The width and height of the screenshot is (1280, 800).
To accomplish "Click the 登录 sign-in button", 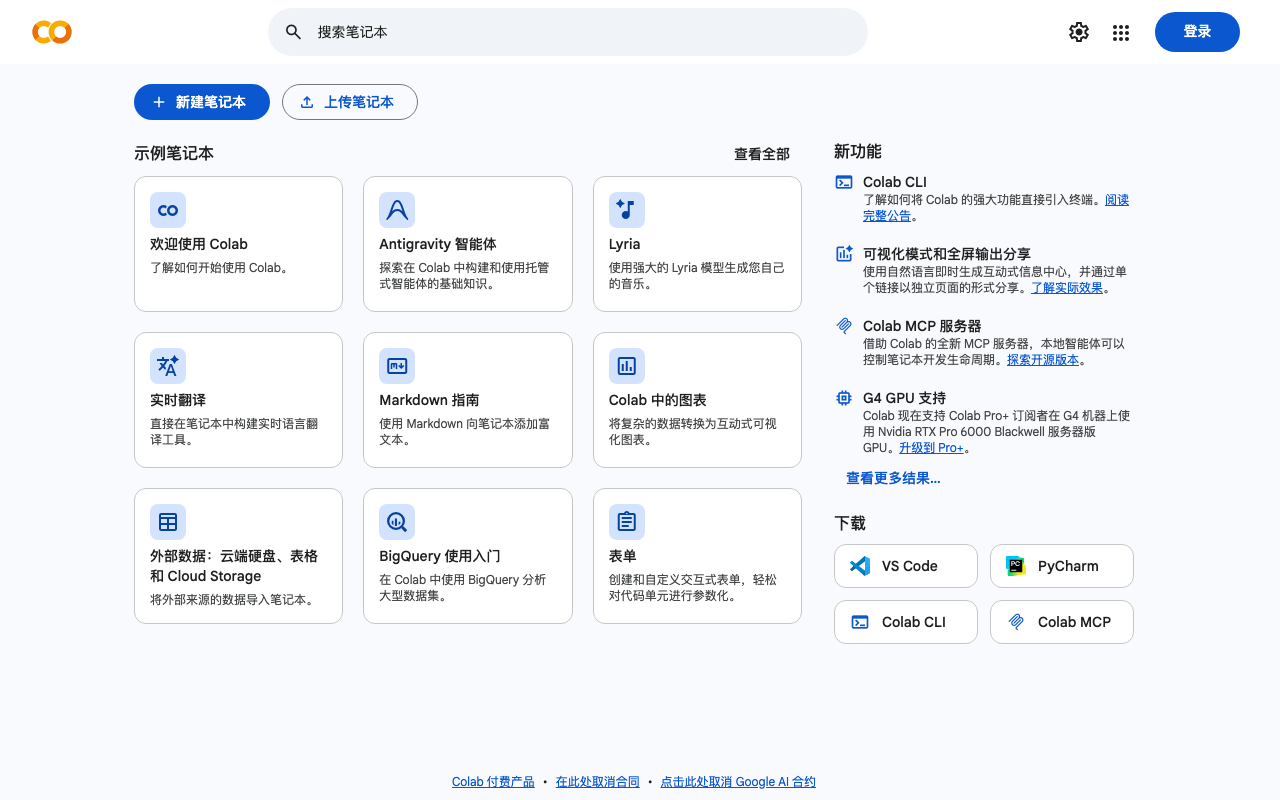I will pos(1197,32).
